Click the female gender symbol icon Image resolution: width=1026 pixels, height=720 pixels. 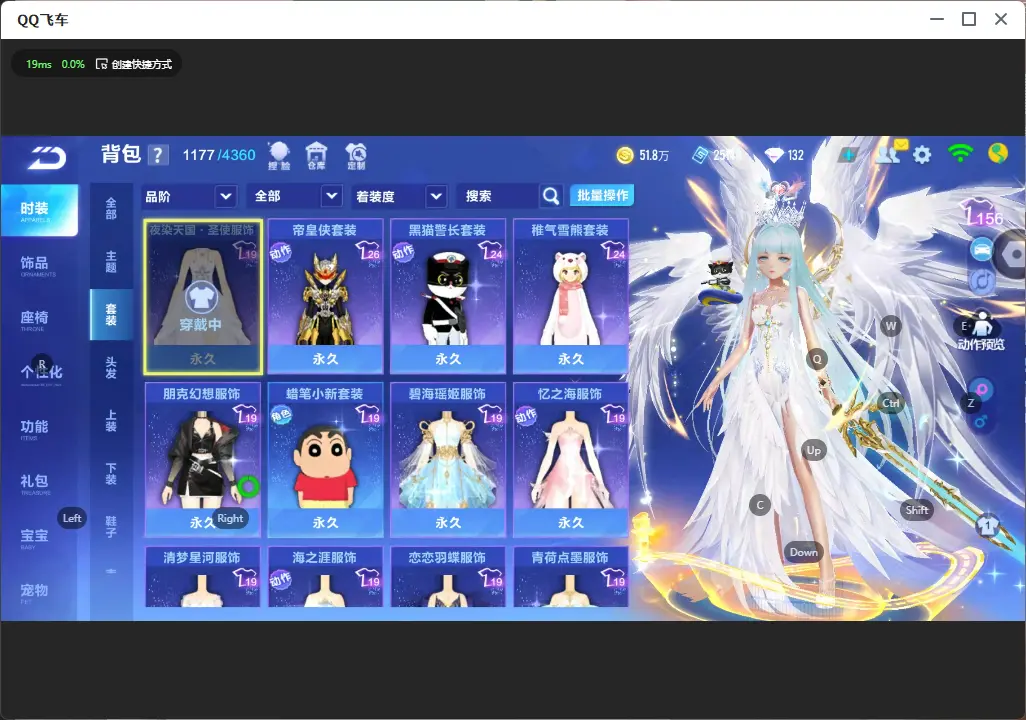click(x=981, y=389)
